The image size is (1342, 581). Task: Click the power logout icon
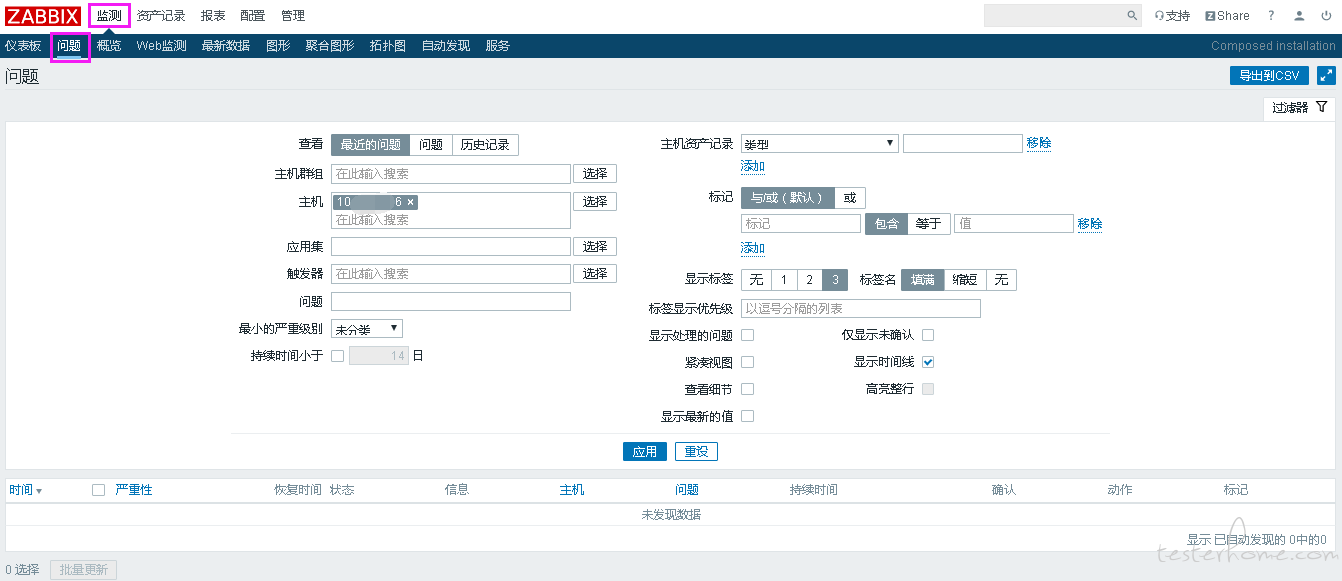(x=1326, y=16)
